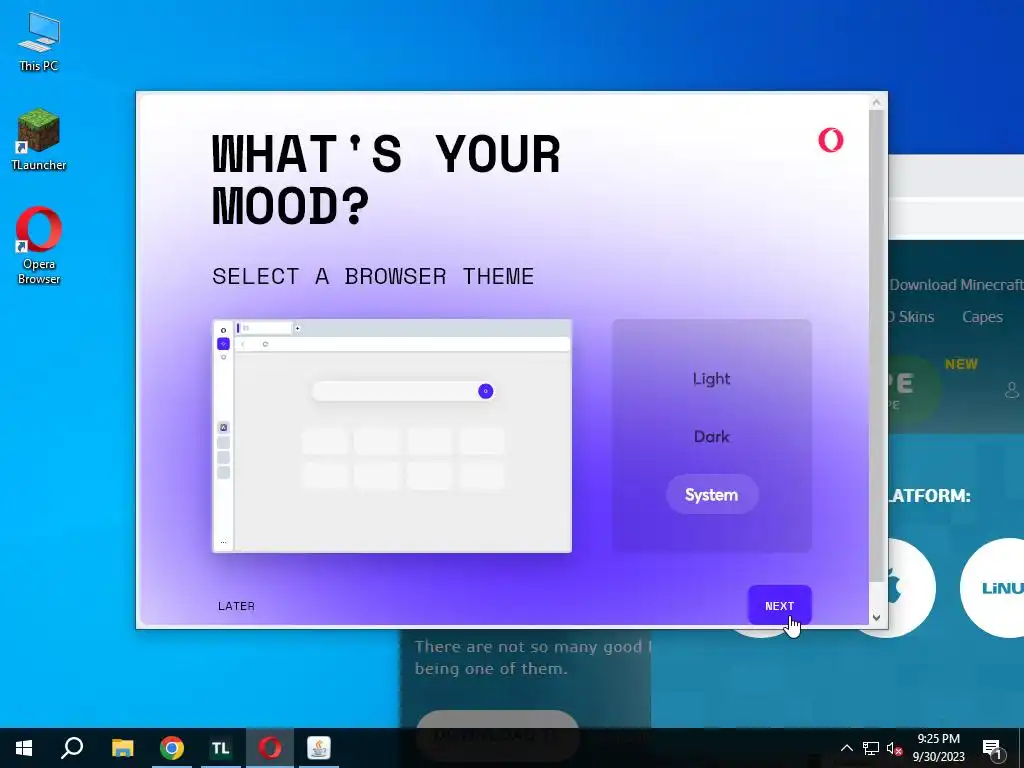Image resolution: width=1024 pixels, height=768 pixels.
Task: Click the LATER link
Action: coord(236,606)
